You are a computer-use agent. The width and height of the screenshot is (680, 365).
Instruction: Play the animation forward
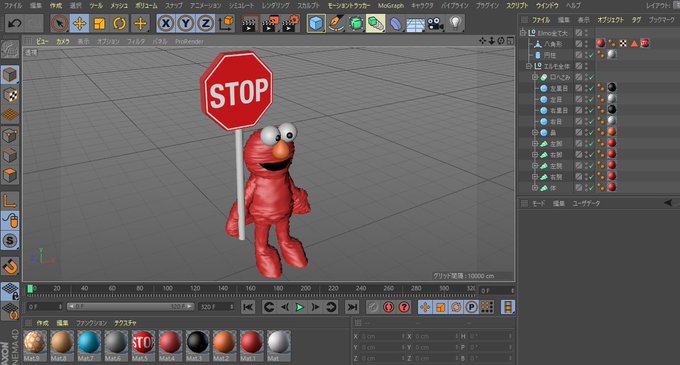[300, 307]
